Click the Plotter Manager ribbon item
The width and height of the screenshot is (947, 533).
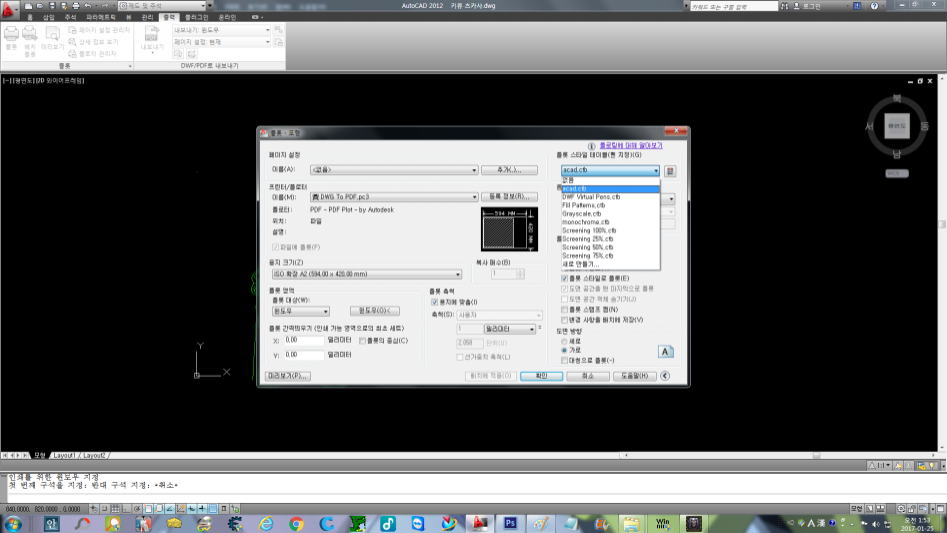92,54
